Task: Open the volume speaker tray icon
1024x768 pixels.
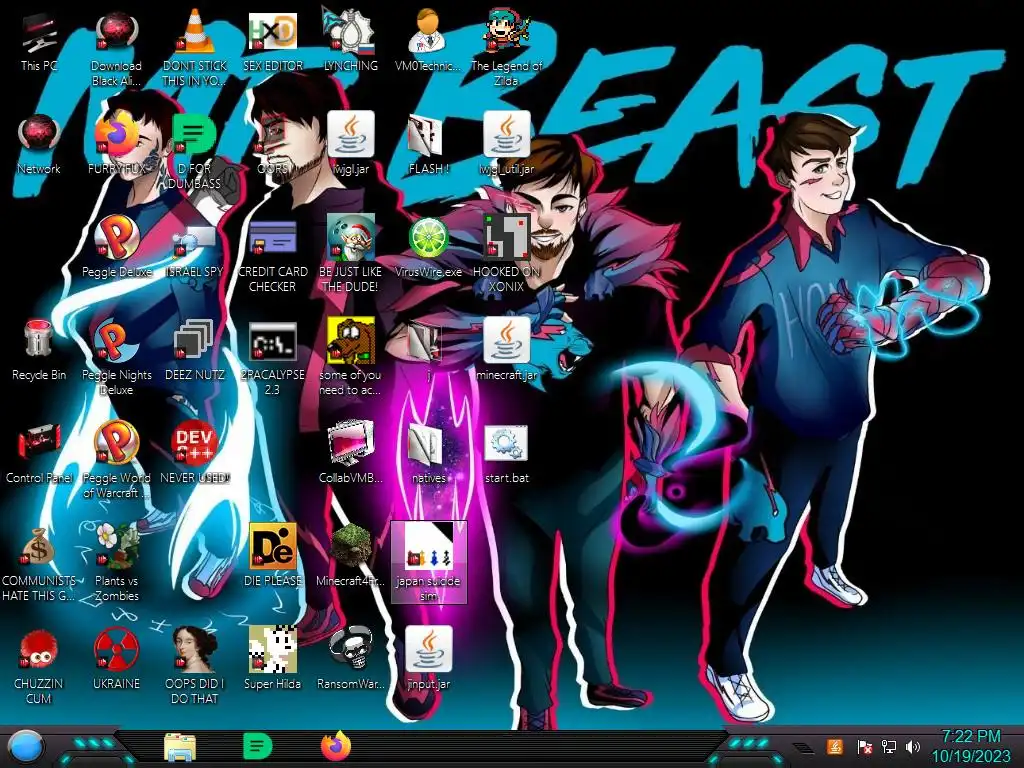Action: click(912, 746)
